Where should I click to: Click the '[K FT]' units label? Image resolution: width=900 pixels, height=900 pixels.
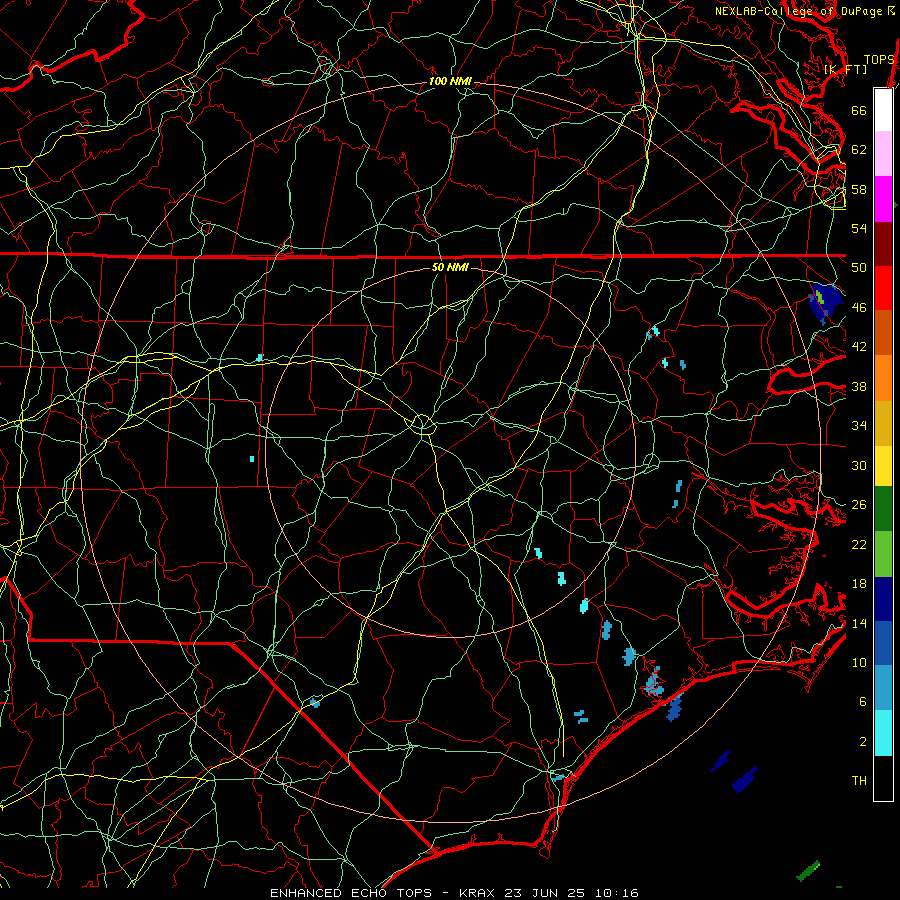[845, 70]
